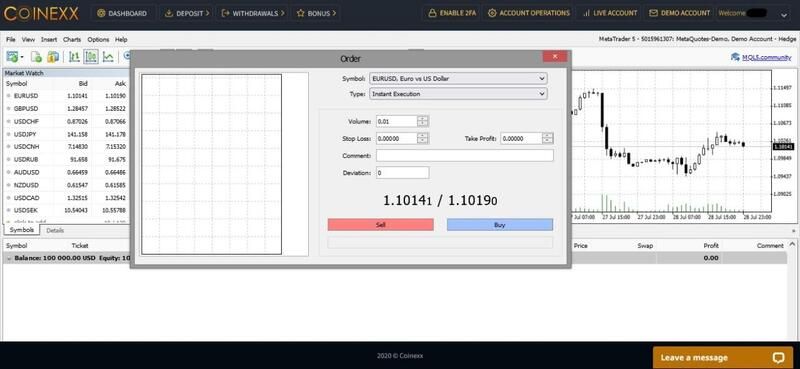The height and width of the screenshot is (369, 800).
Task: Click the Deviation input field
Action: 403,173
